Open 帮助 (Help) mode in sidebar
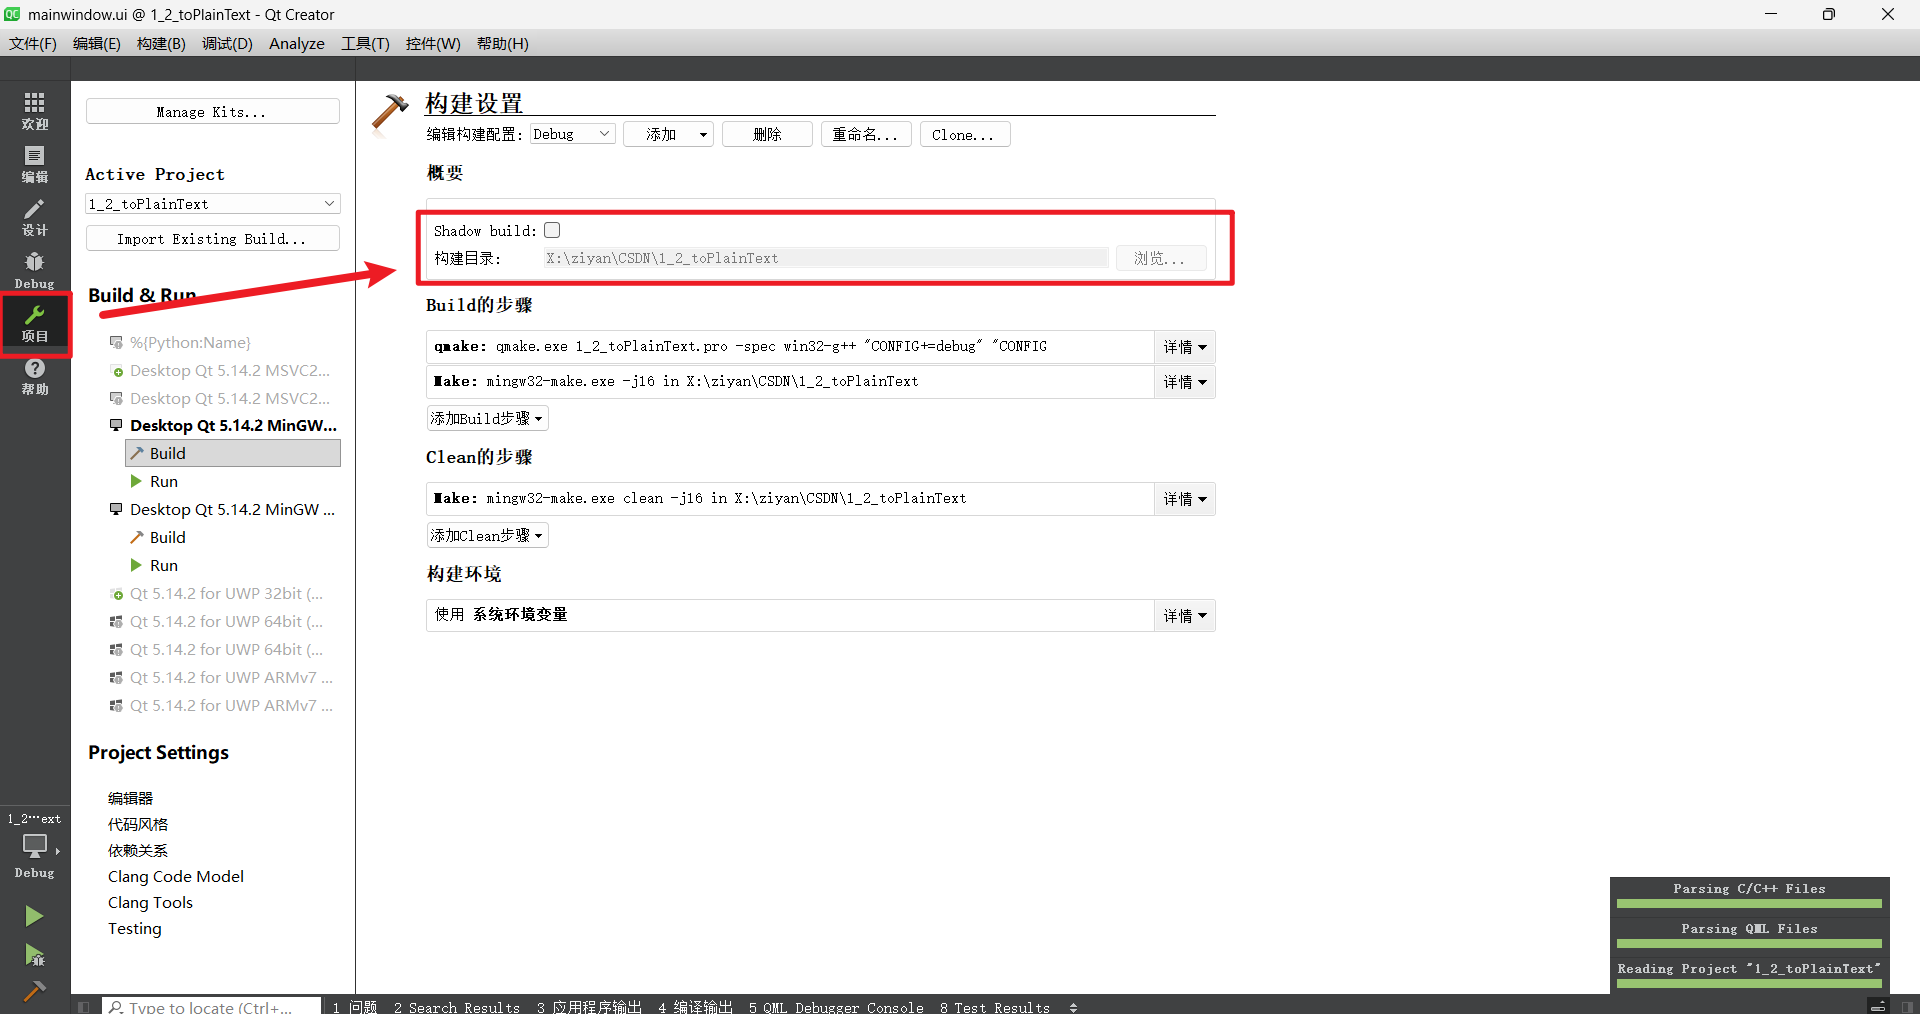 coord(35,376)
